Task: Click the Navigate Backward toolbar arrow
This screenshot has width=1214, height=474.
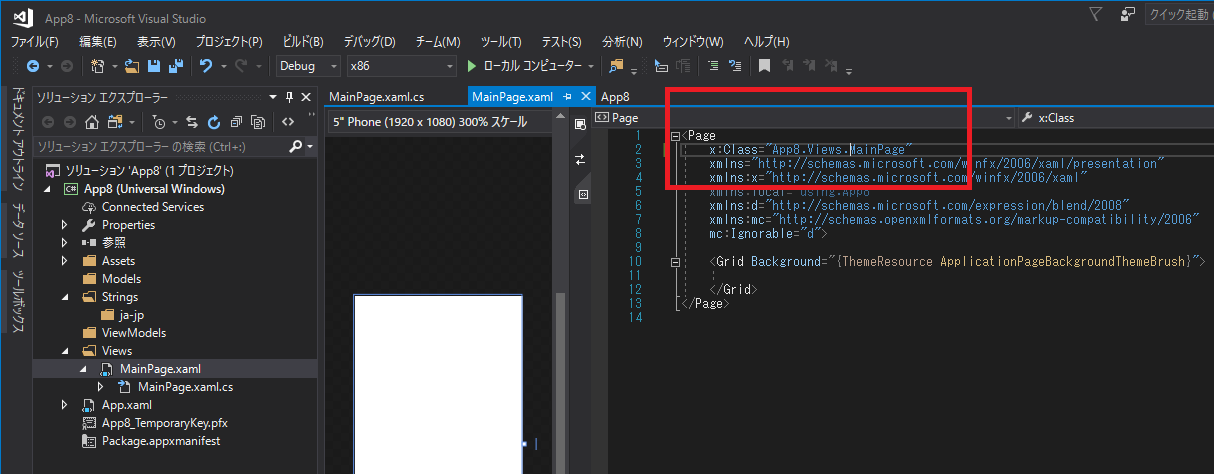Action: click(33, 66)
